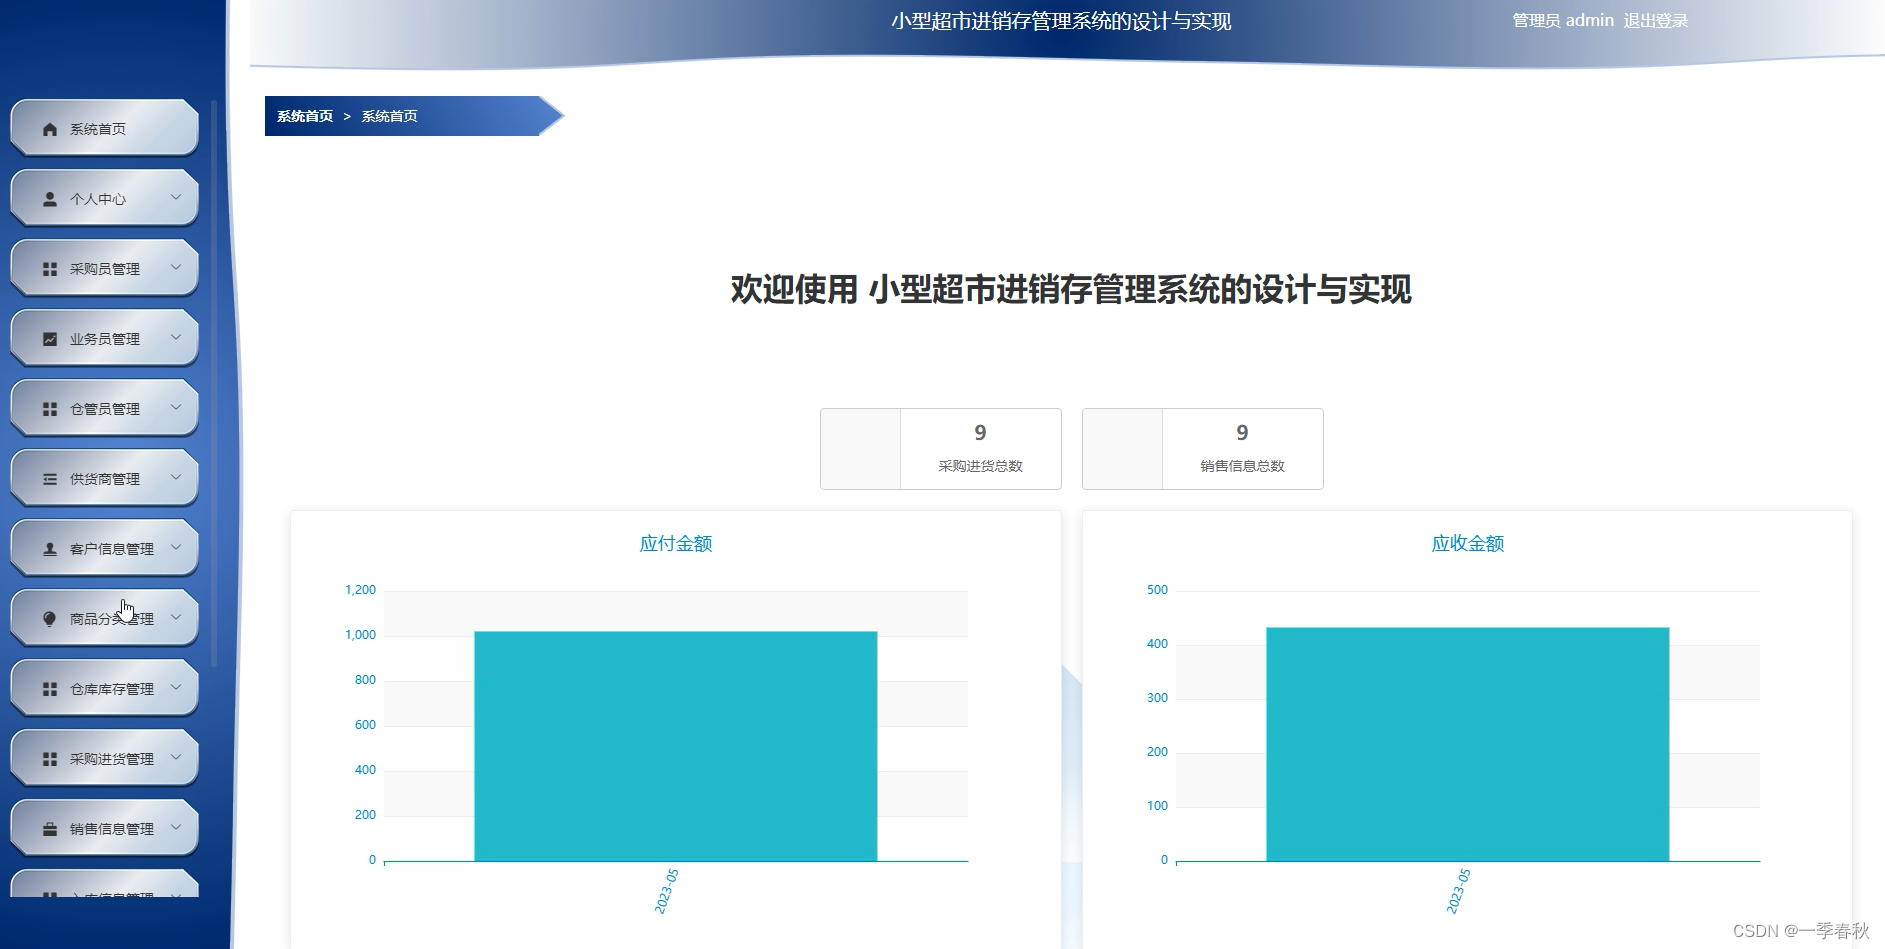The width and height of the screenshot is (1885, 949).
Task: Expand the 个人中心 menu chevron
Action: coord(178,197)
